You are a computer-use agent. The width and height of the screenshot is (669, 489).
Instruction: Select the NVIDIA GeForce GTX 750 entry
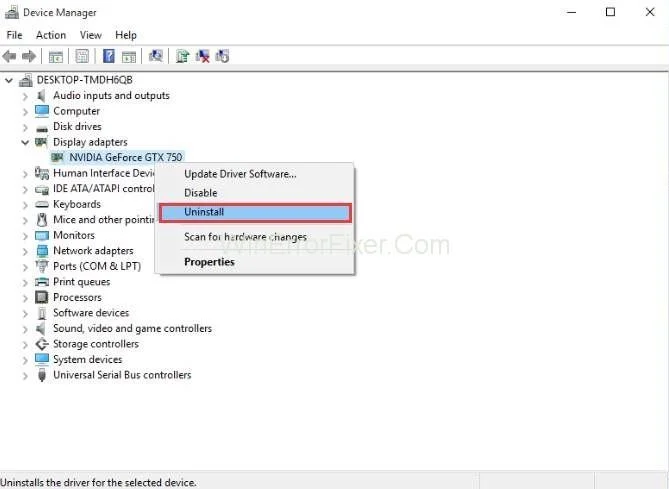pyautogui.click(x=125, y=157)
